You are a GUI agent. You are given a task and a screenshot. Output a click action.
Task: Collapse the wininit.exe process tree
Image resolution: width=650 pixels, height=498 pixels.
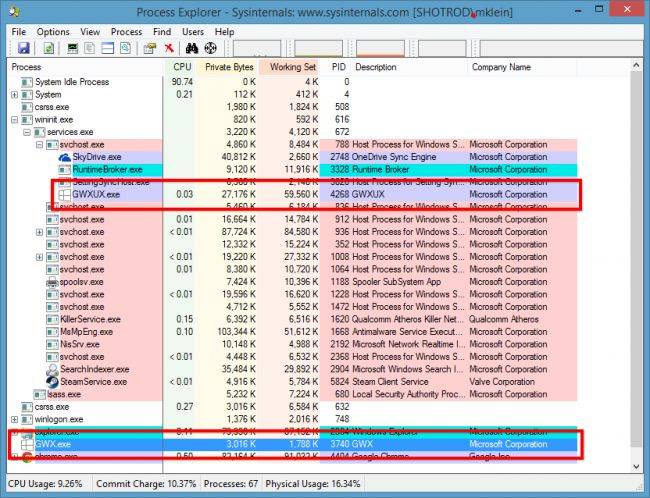pyautogui.click(x=14, y=119)
